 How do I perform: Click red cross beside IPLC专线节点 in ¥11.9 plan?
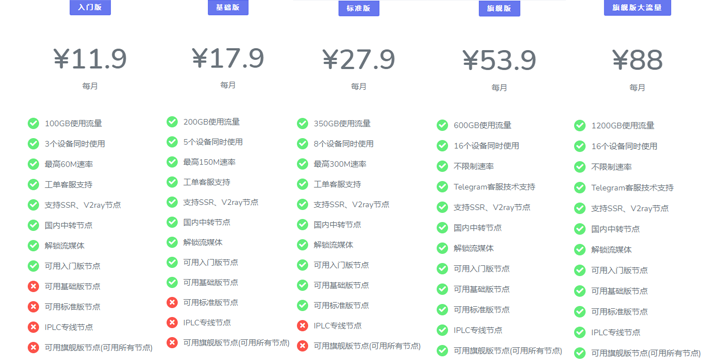click(34, 327)
